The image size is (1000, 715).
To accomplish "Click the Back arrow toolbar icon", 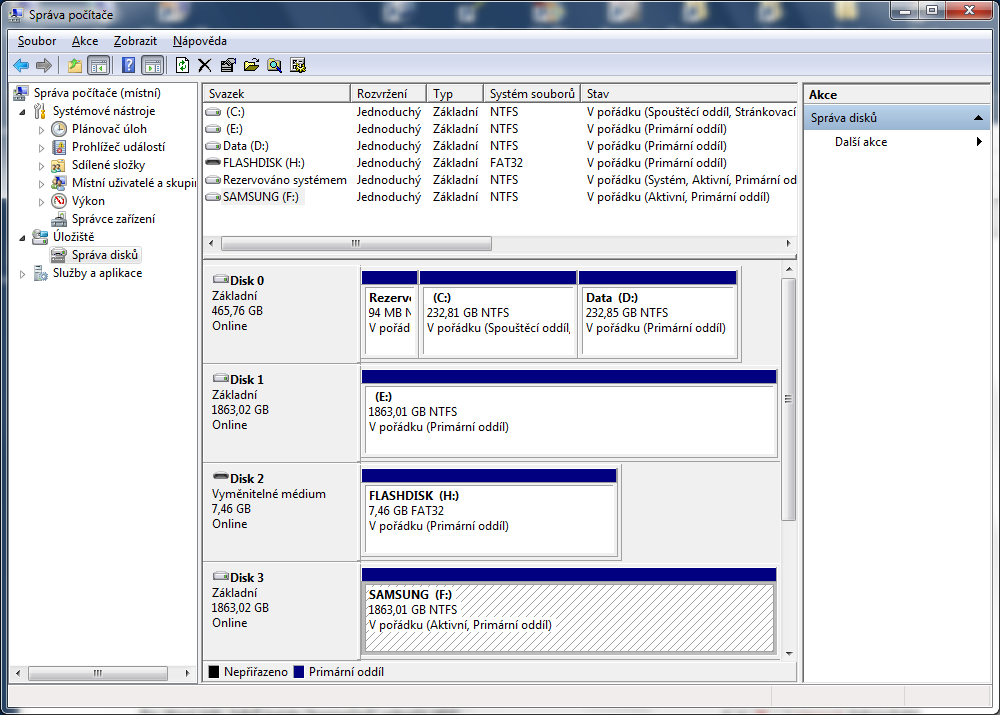I will click(20, 65).
